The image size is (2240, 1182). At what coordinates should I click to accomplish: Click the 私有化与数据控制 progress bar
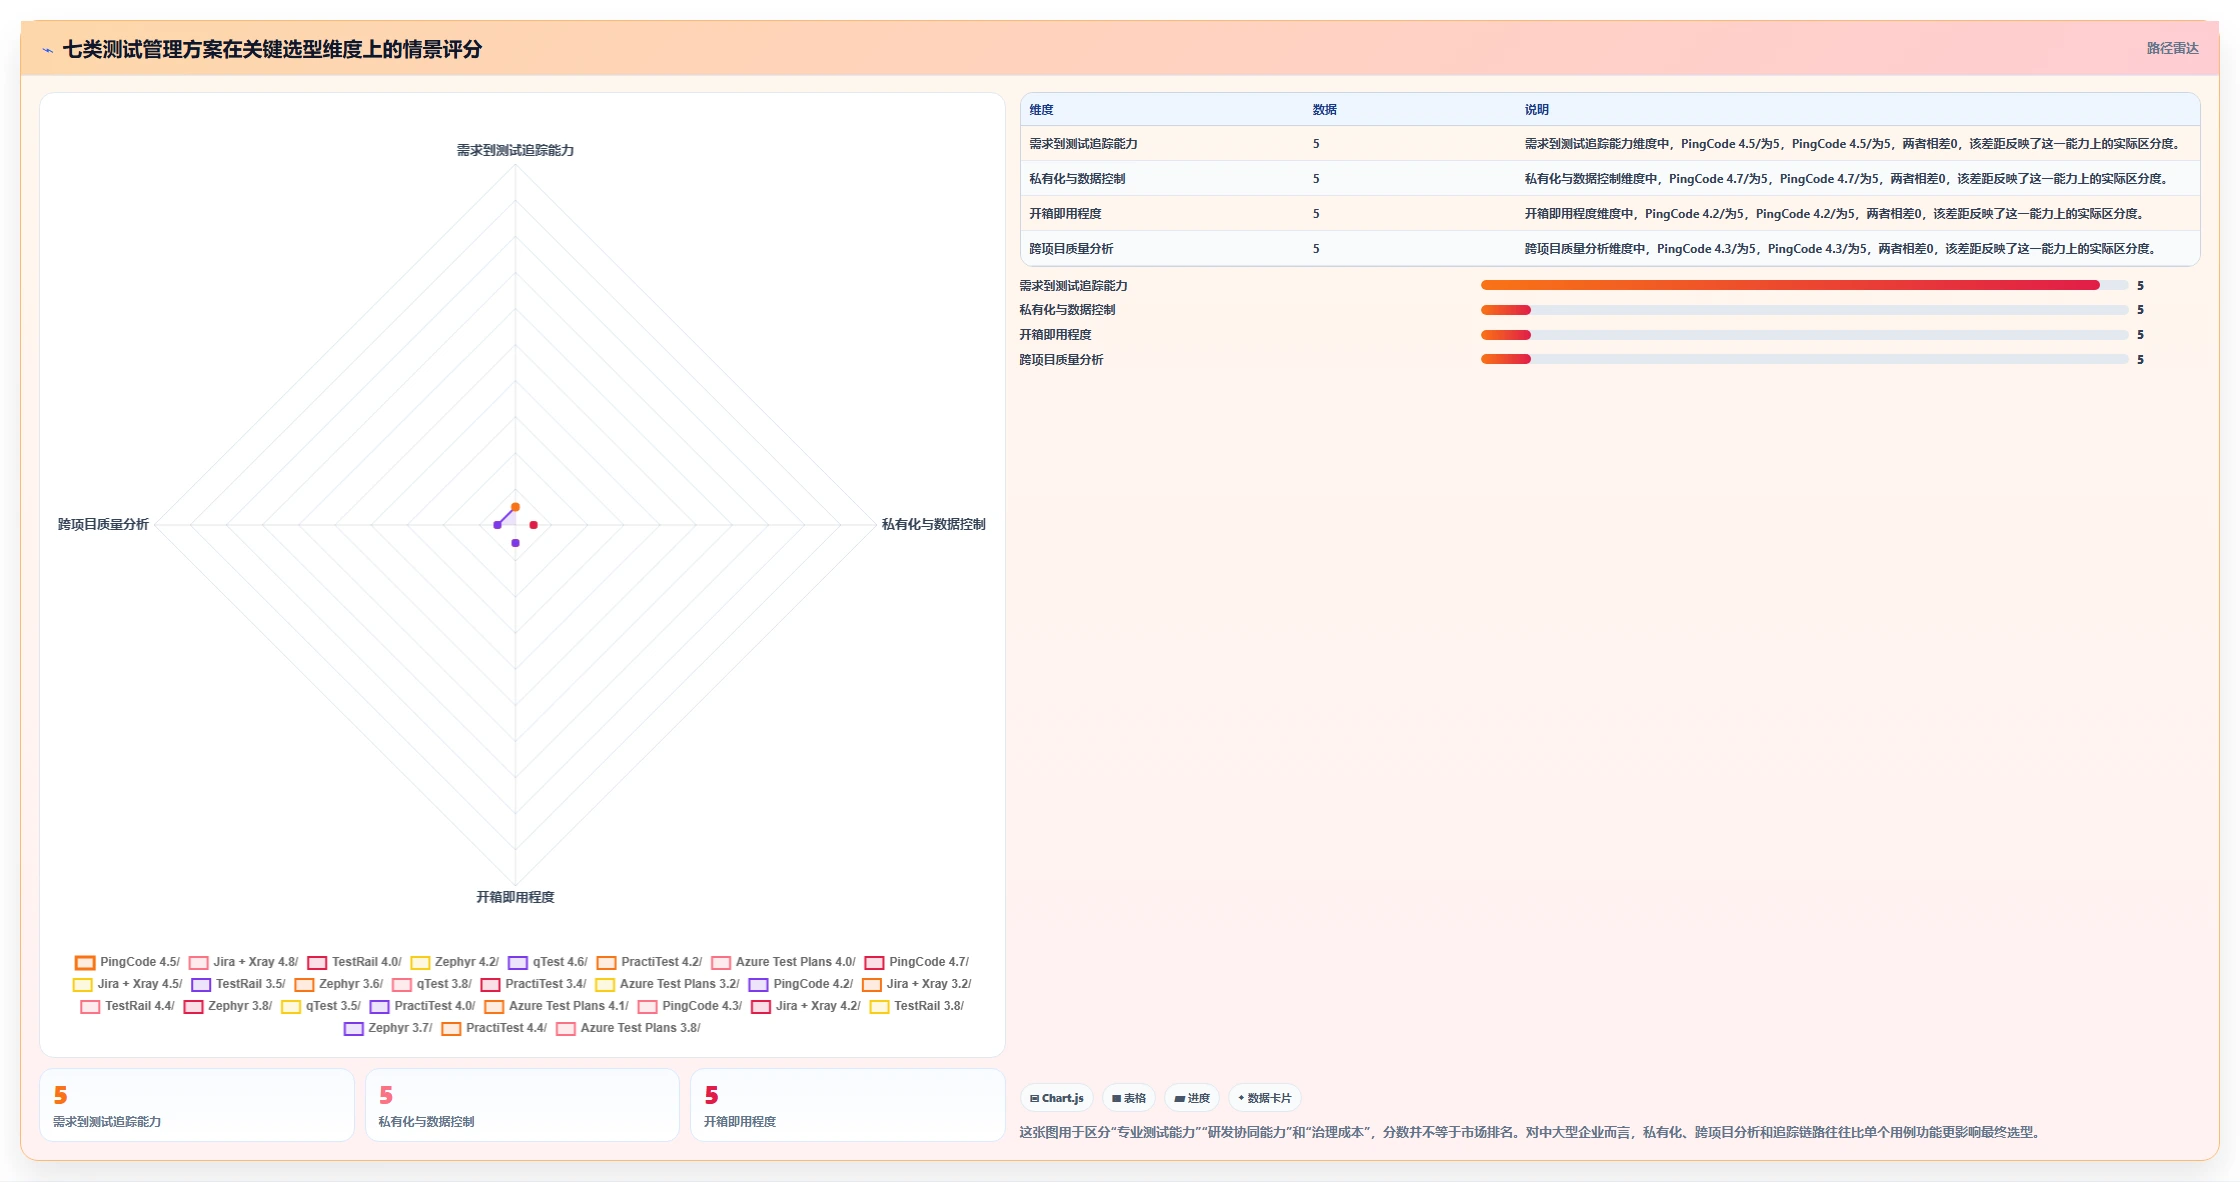[x=1804, y=310]
